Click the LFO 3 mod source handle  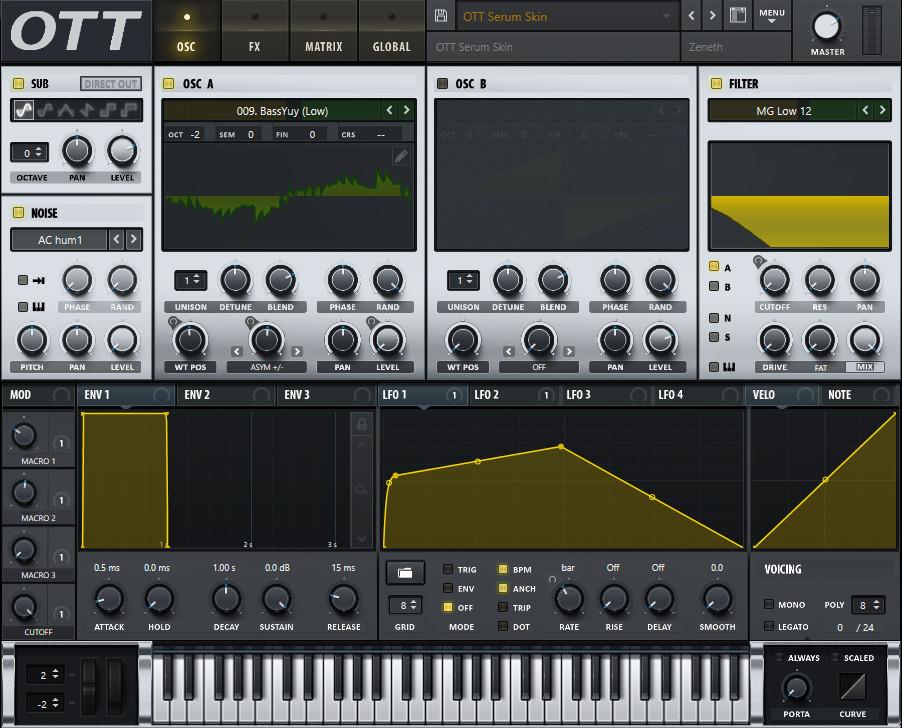[638, 395]
